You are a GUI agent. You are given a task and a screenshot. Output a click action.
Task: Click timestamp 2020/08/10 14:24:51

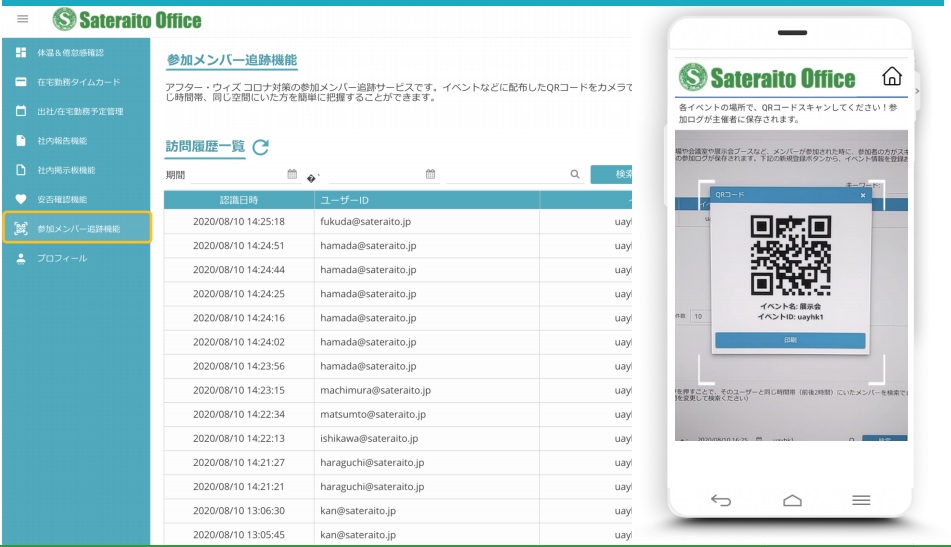(239, 246)
